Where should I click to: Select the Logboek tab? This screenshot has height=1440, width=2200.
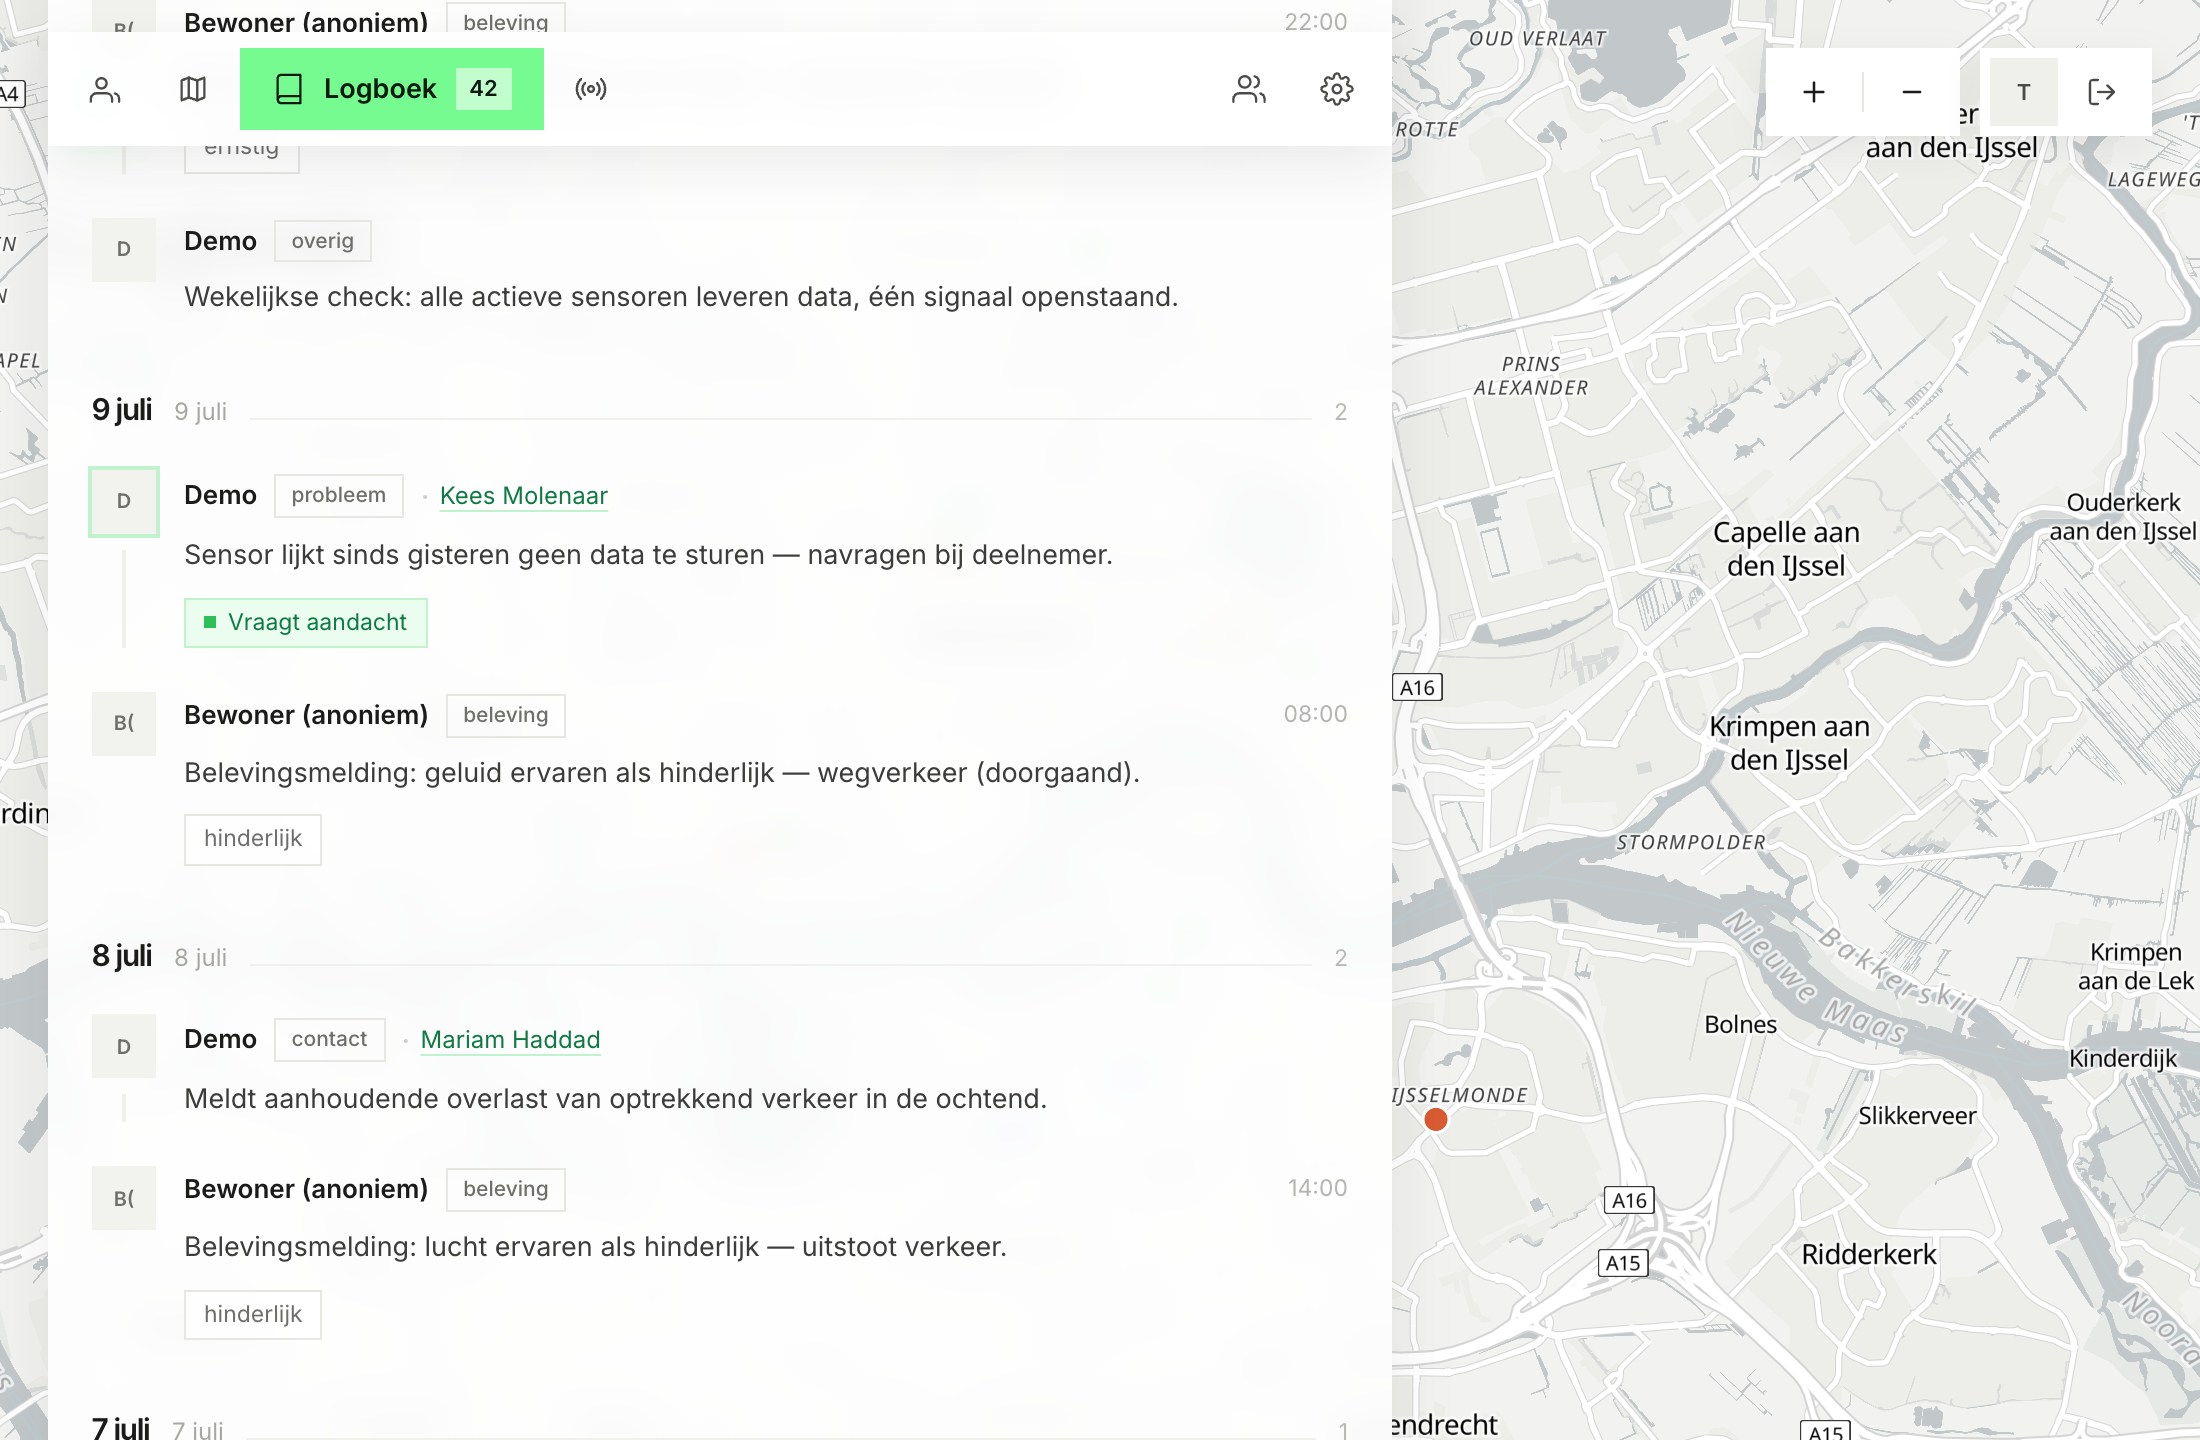pos(392,89)
